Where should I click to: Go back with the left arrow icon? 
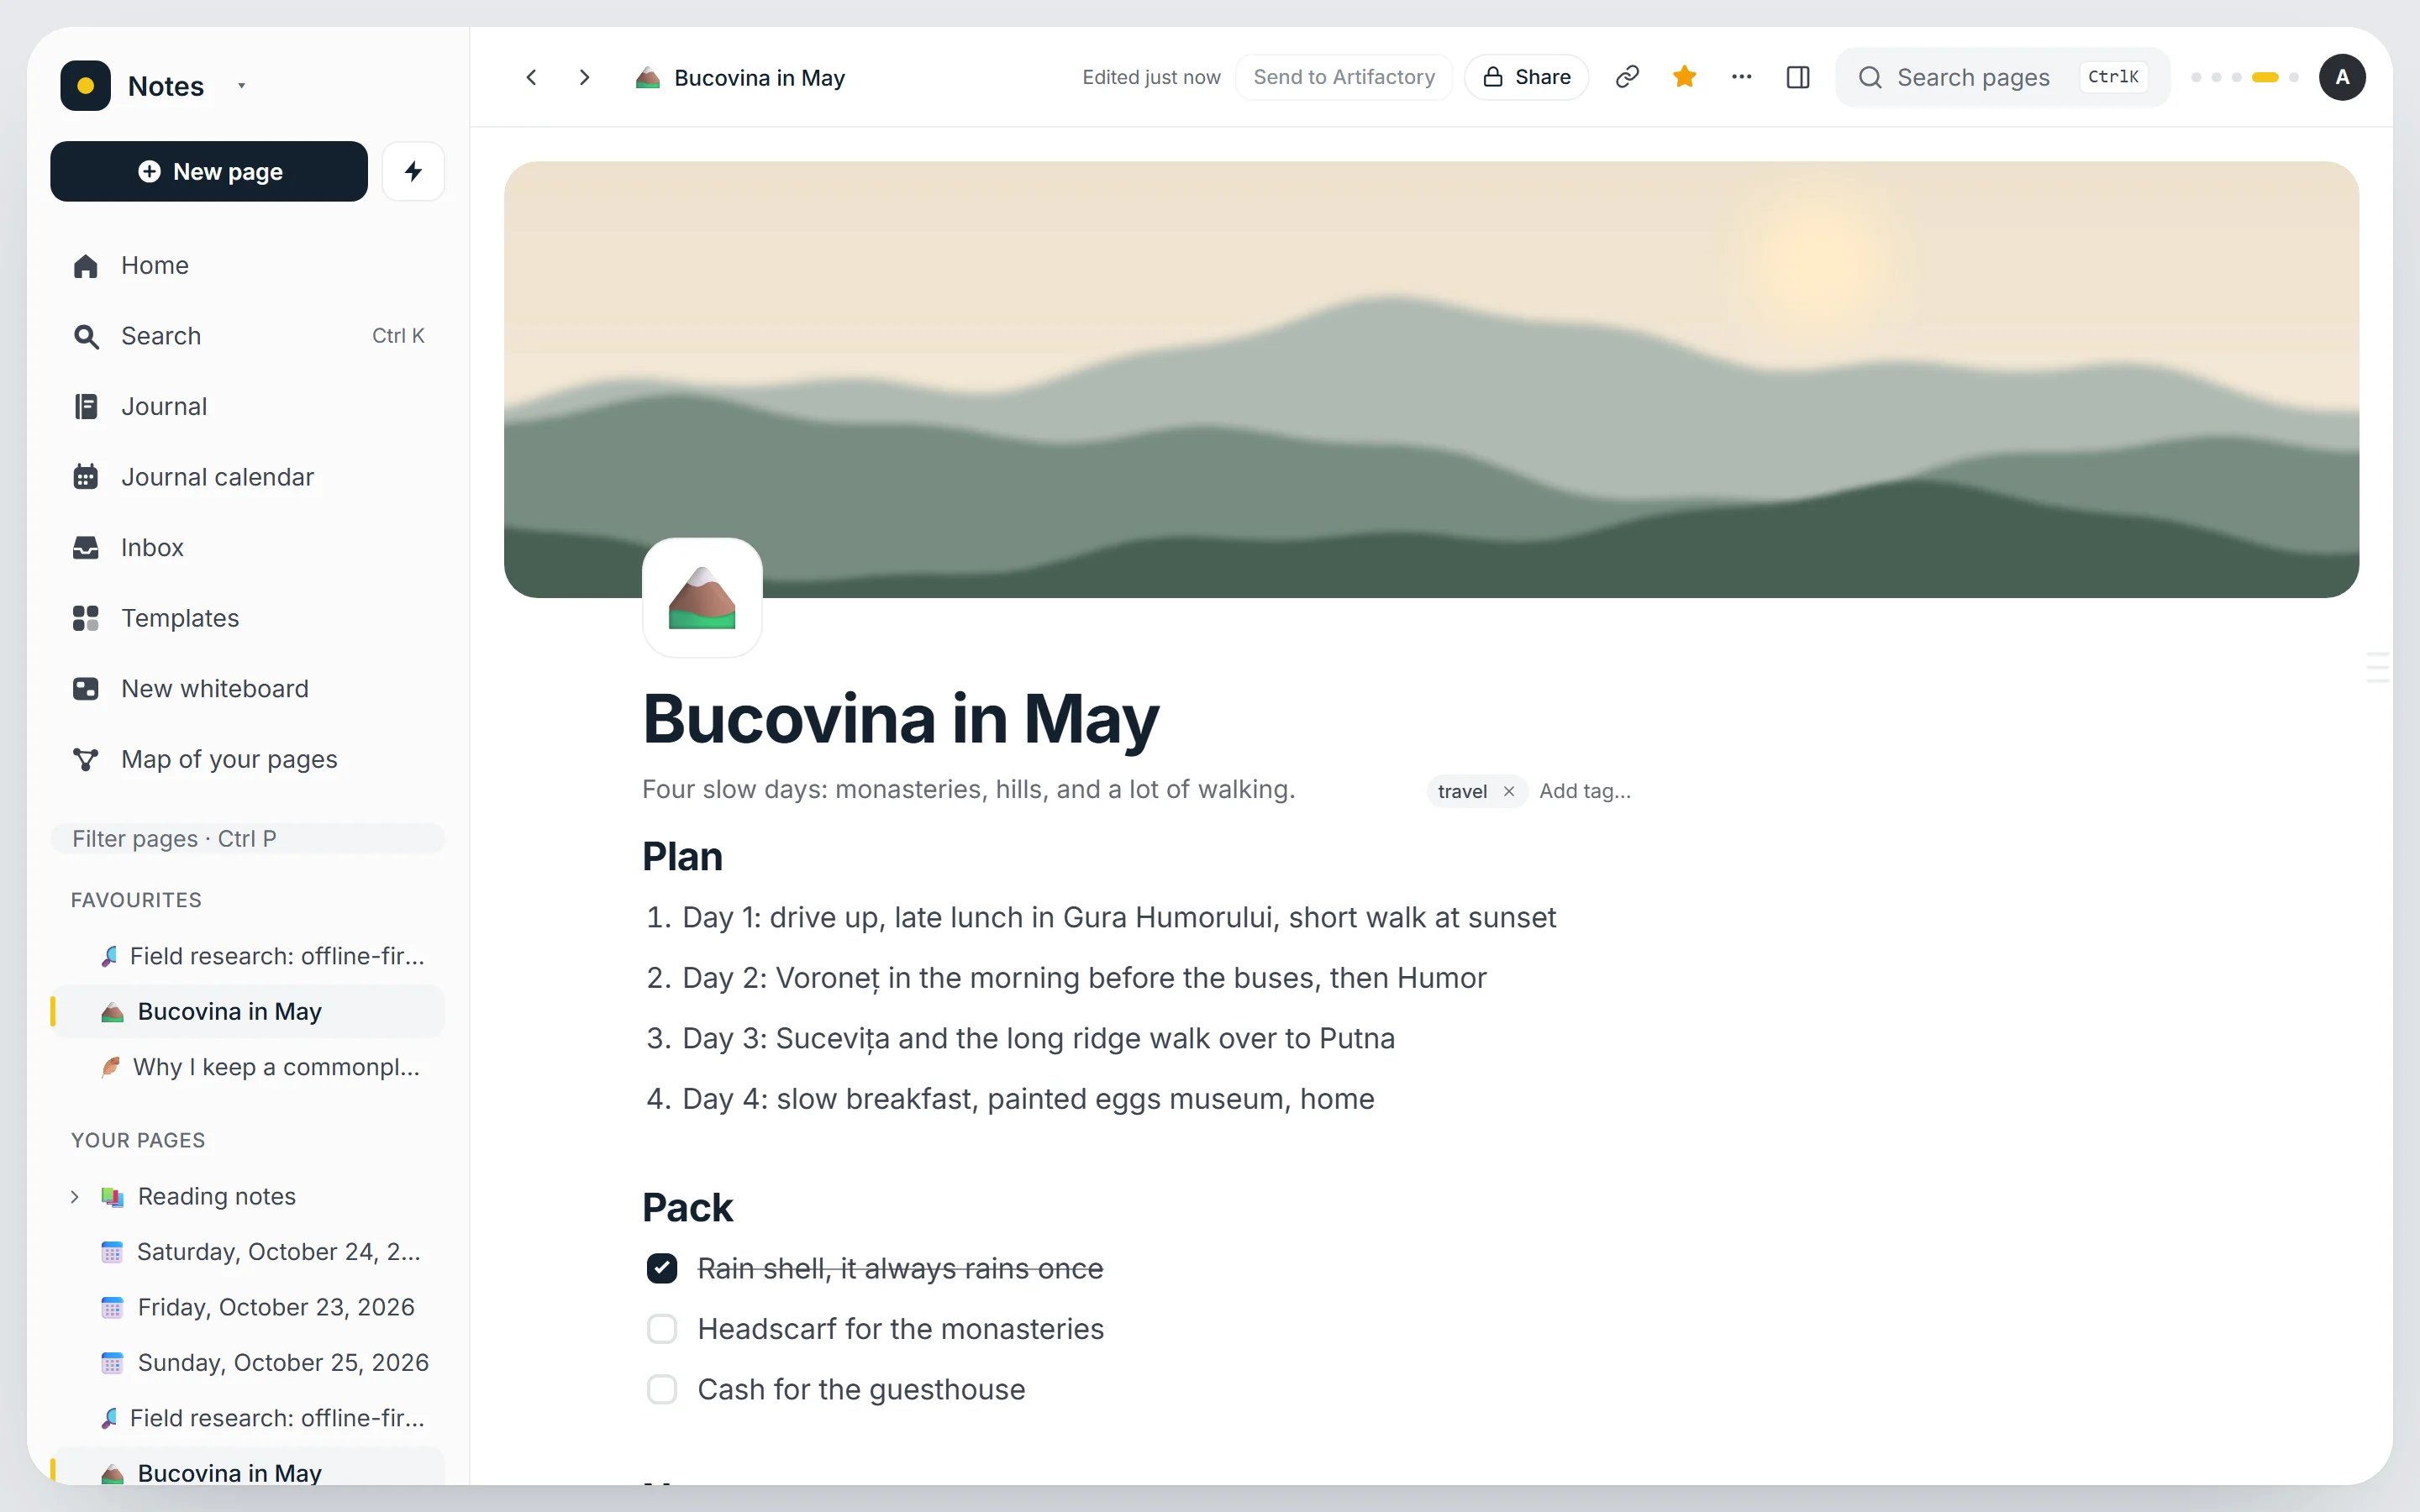532,77
